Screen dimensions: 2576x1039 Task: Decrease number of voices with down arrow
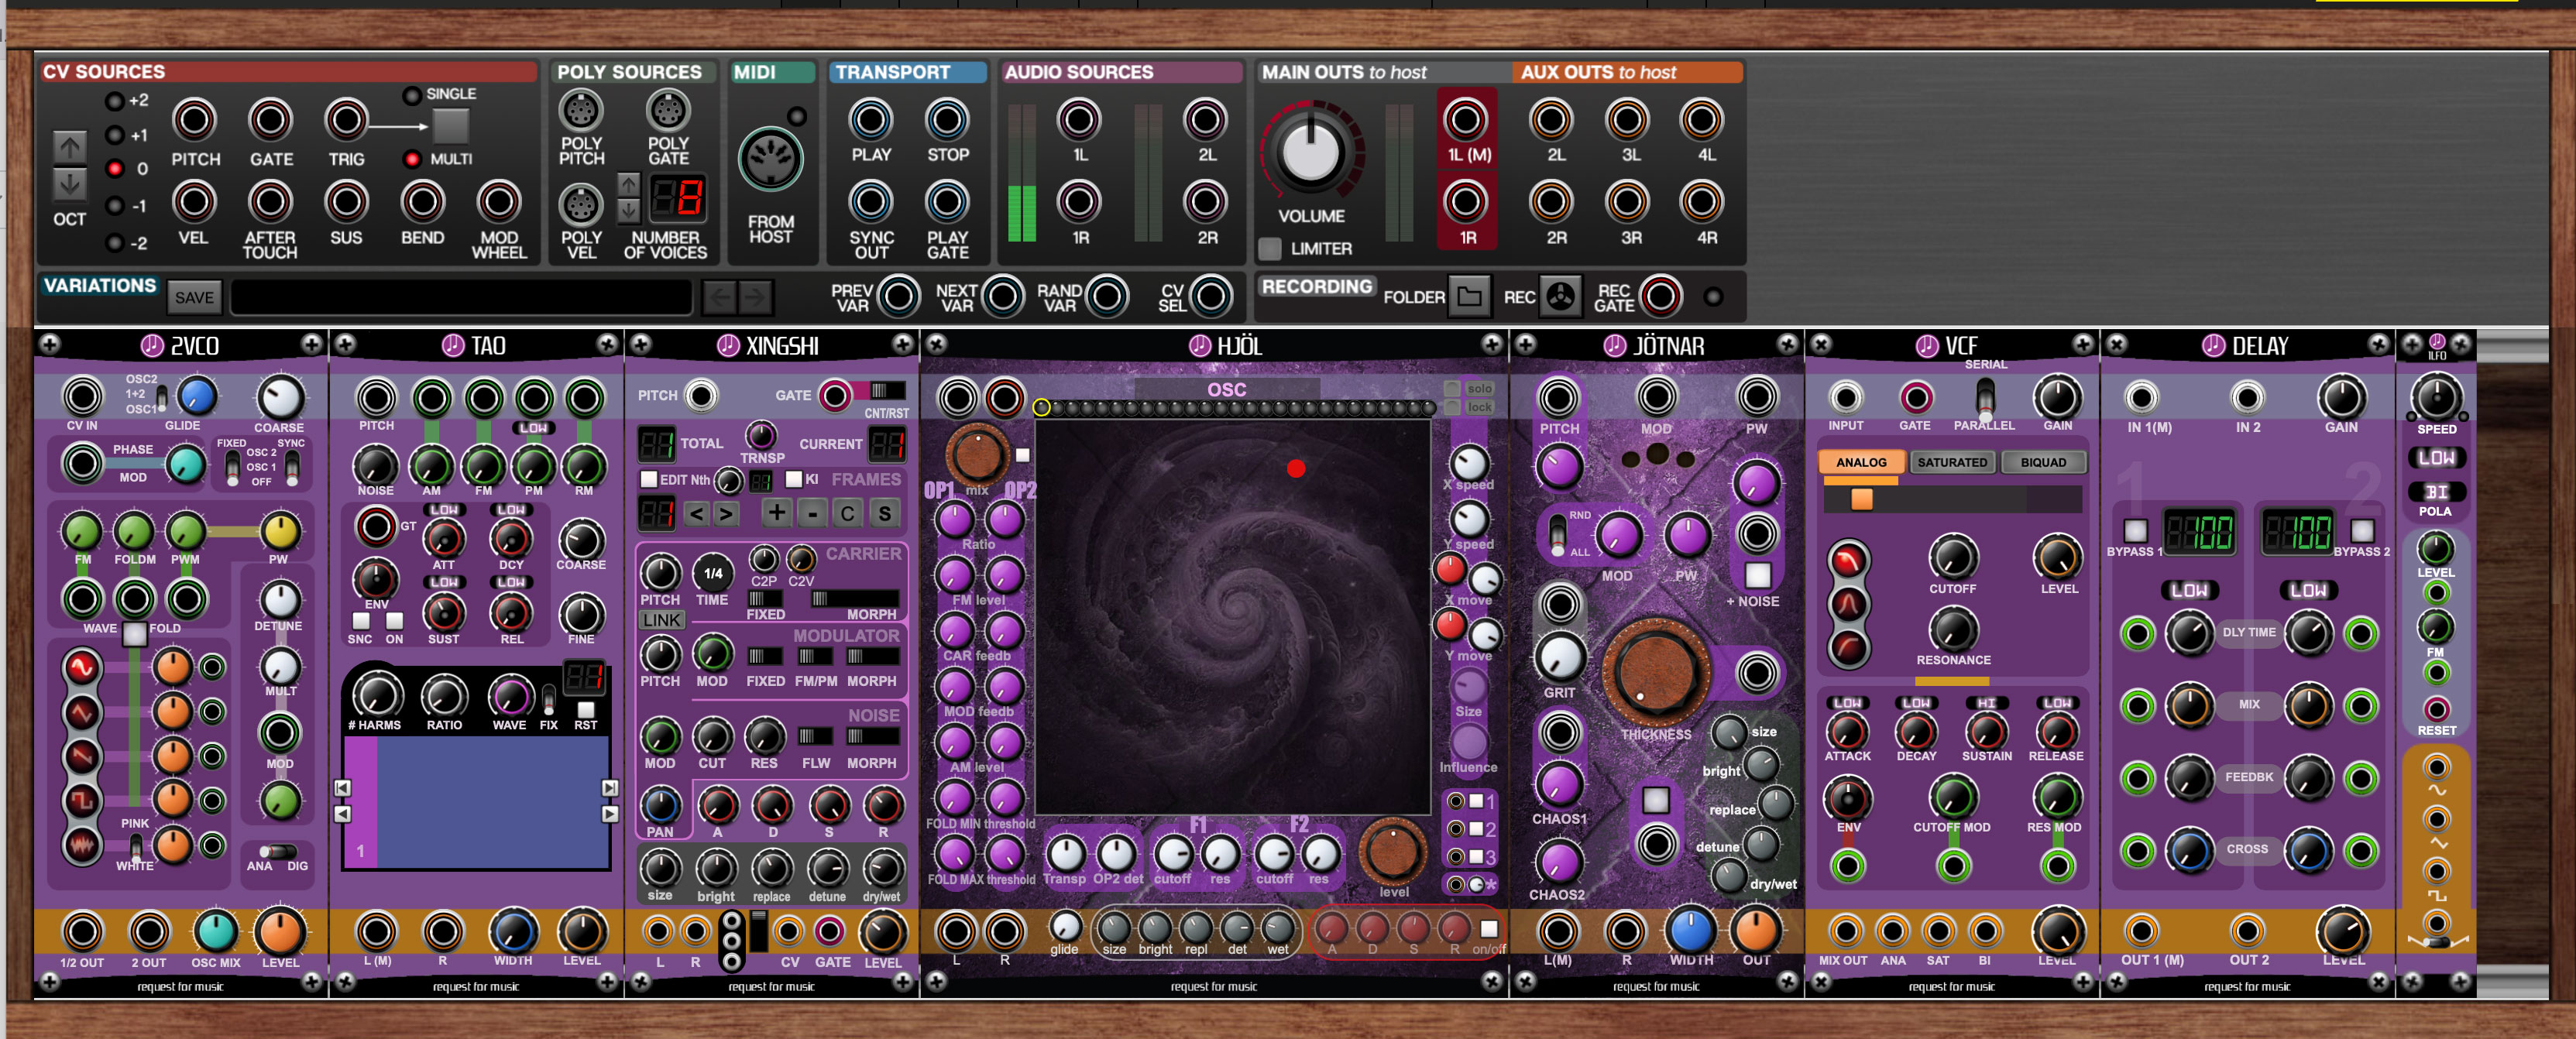628,211
